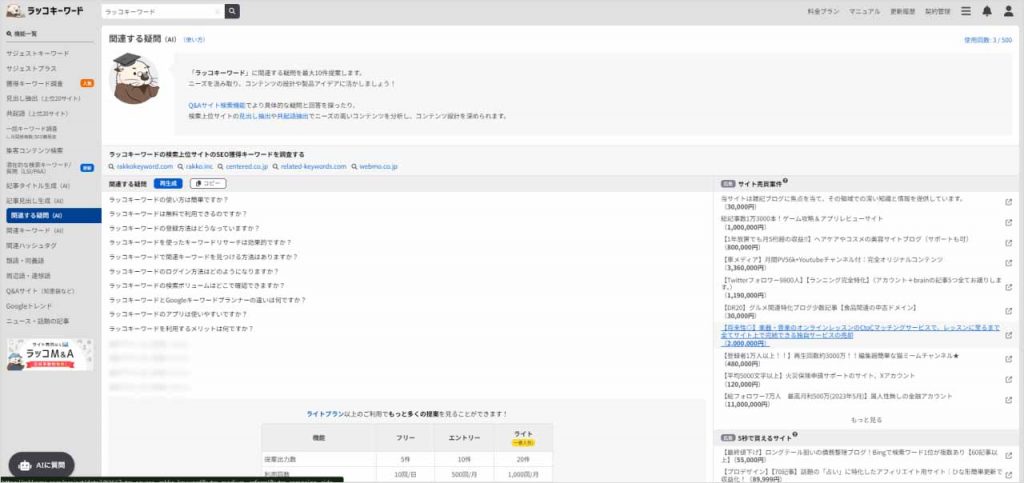Open external link icon for 120,000円 listing
1024x483 pixels.
(x=1008, y=380)
